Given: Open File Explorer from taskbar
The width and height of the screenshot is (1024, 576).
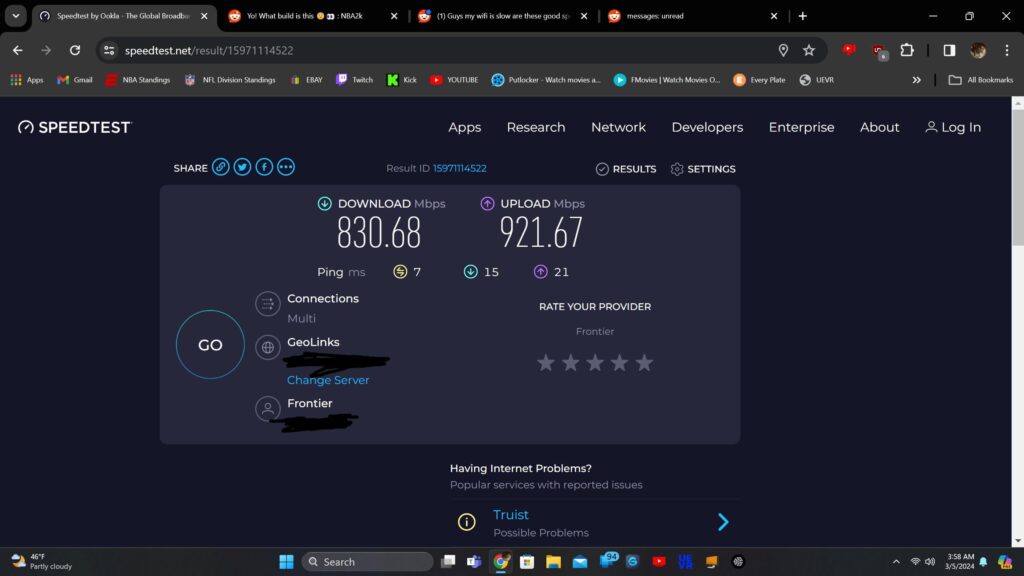Looking at the screenshot, I should [x=553, y=562].
